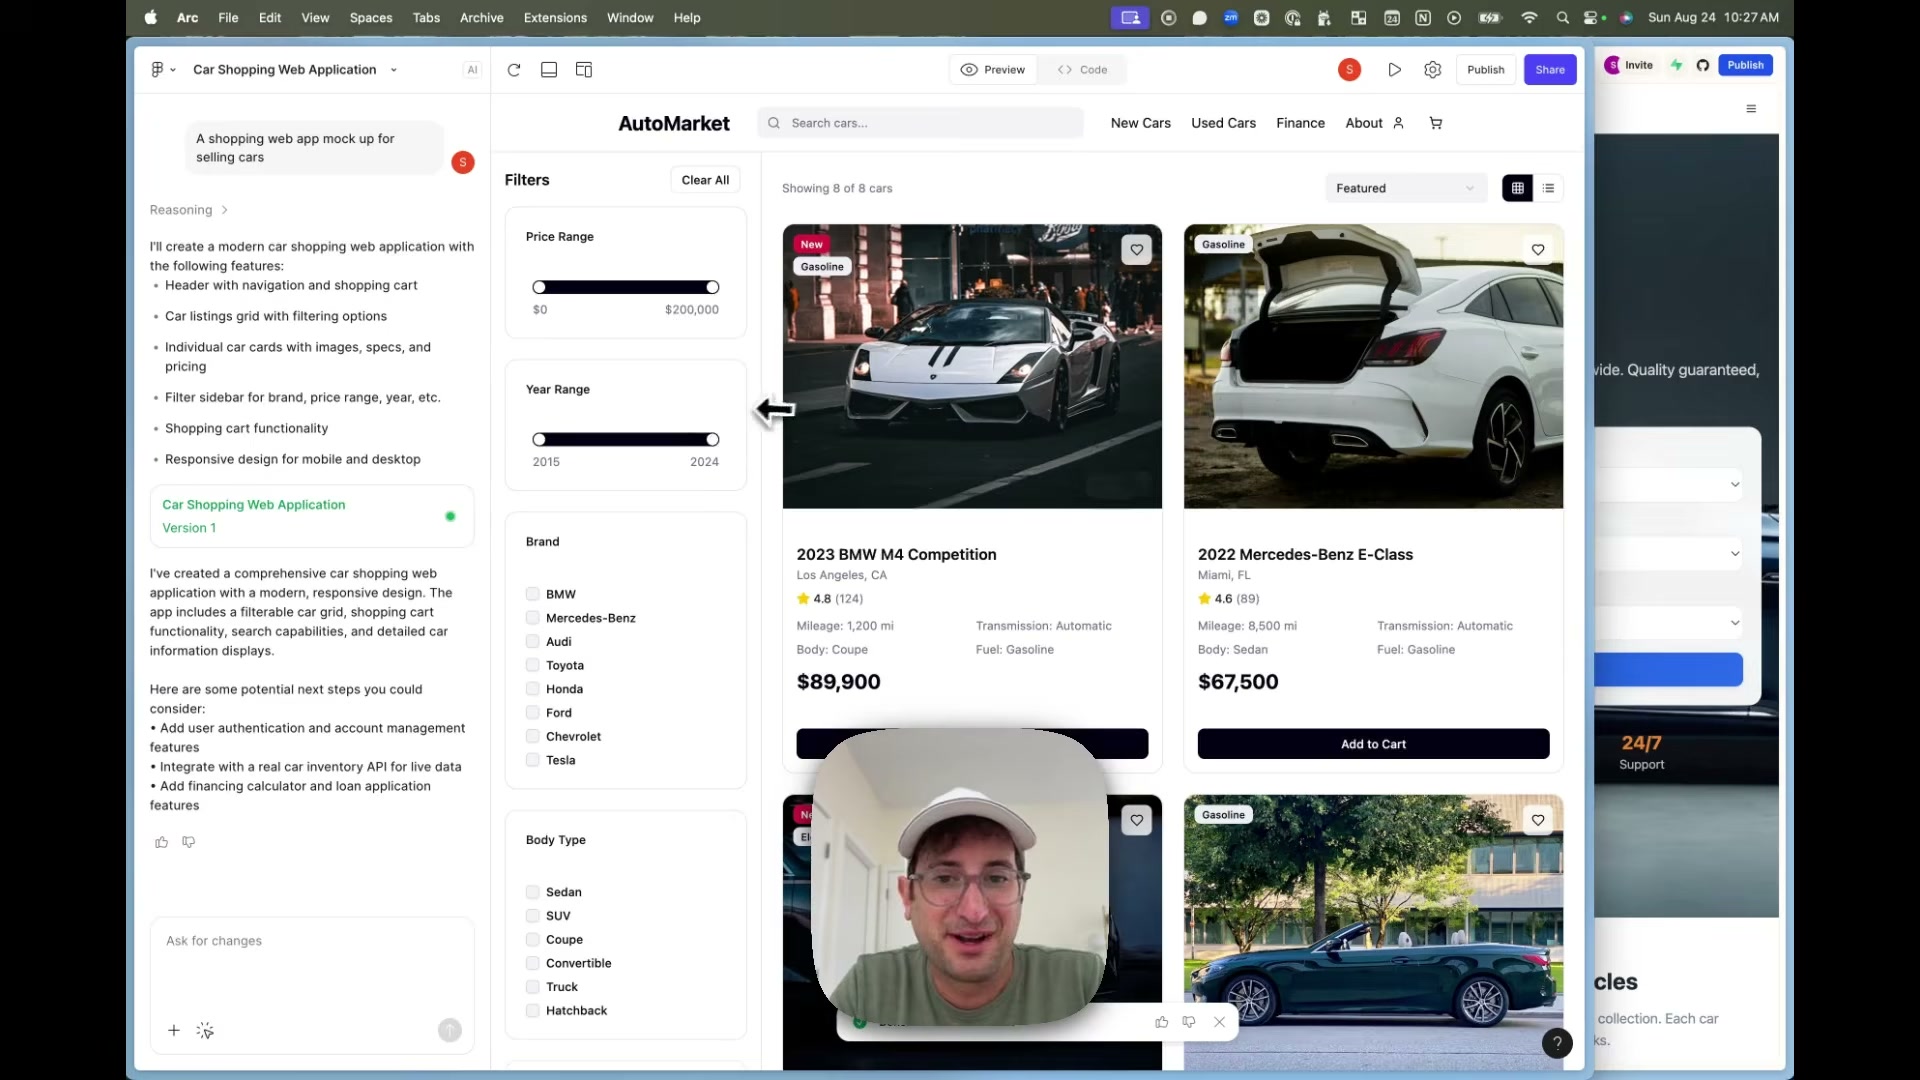Tick the SUV body type checkbox
The image size is (1920, 1080).
tap(533, 916)
